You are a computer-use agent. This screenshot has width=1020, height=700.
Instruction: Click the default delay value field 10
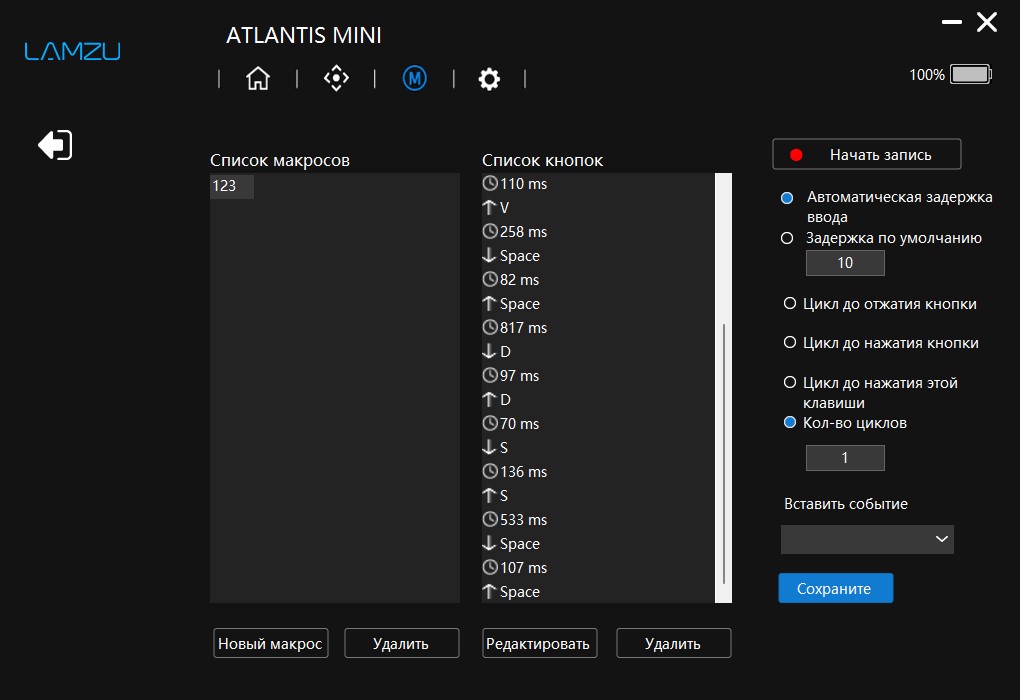pos(845,263)
